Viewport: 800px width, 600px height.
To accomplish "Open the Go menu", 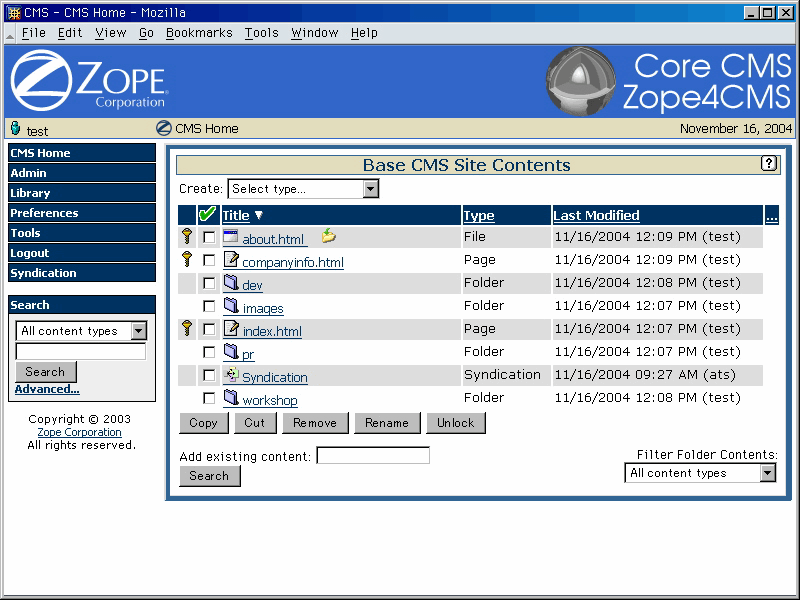I will click(146, 33).
